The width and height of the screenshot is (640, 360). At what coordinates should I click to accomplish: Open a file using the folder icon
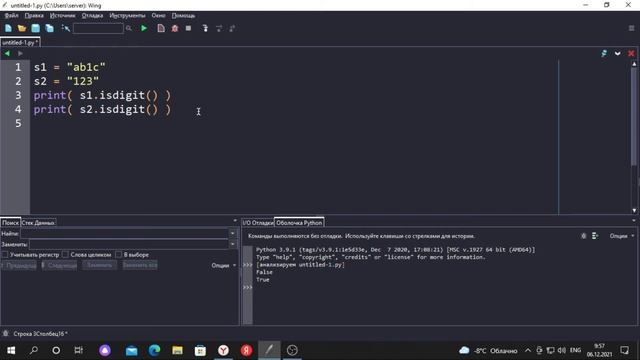(x=22, y=28)
